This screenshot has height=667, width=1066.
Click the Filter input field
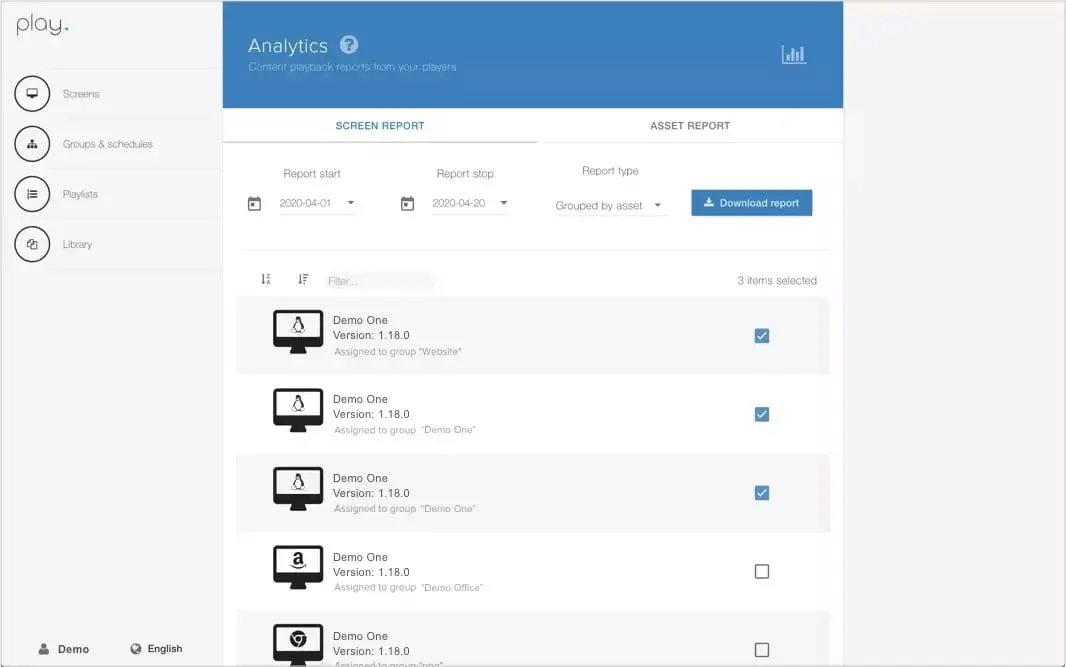[x=380, y=281]
